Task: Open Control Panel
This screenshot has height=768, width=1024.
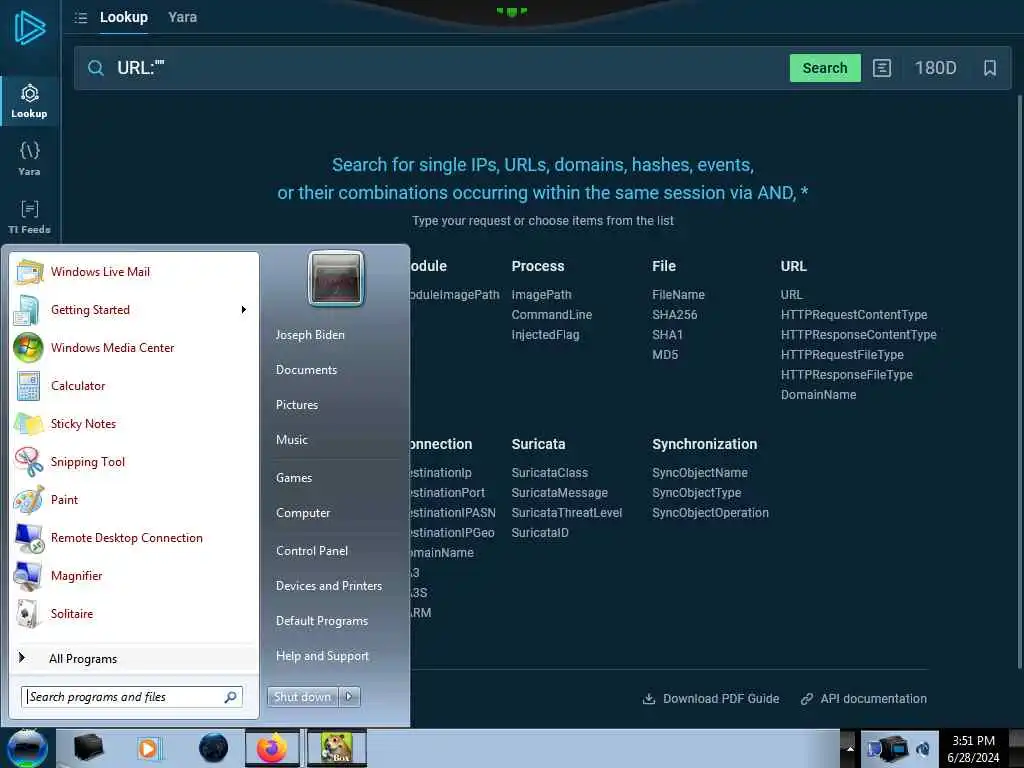Action: click(312, 551)
